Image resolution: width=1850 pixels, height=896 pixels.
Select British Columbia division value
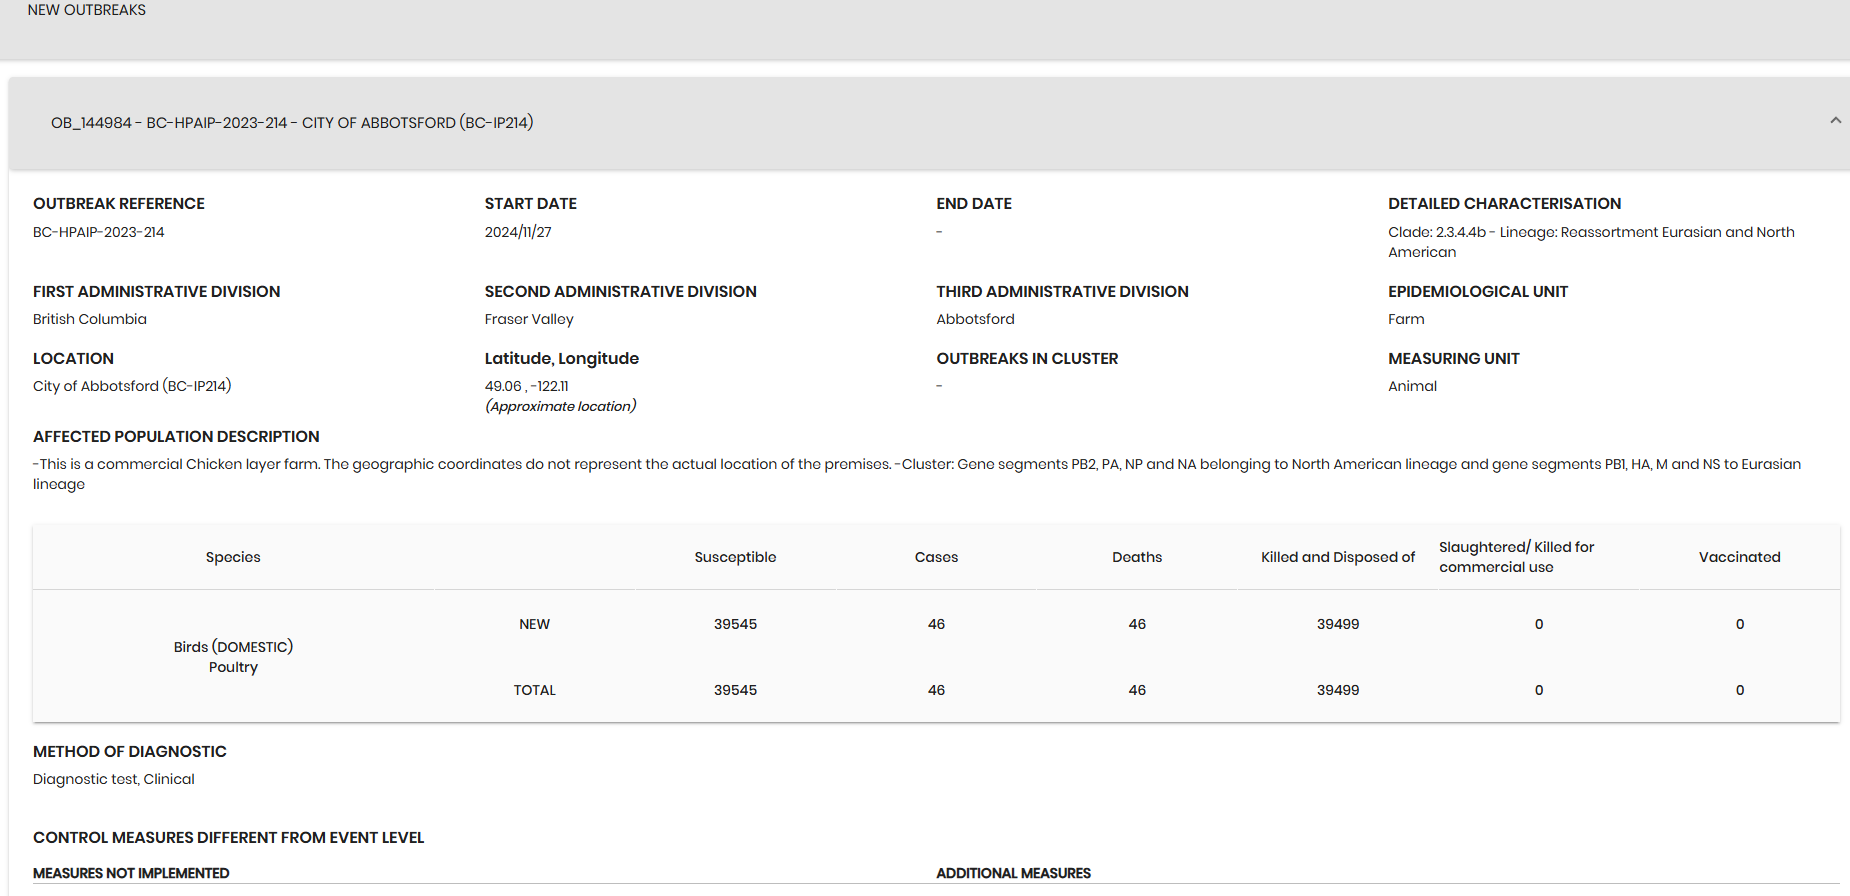pyautogui.click(x=90, y=319)
